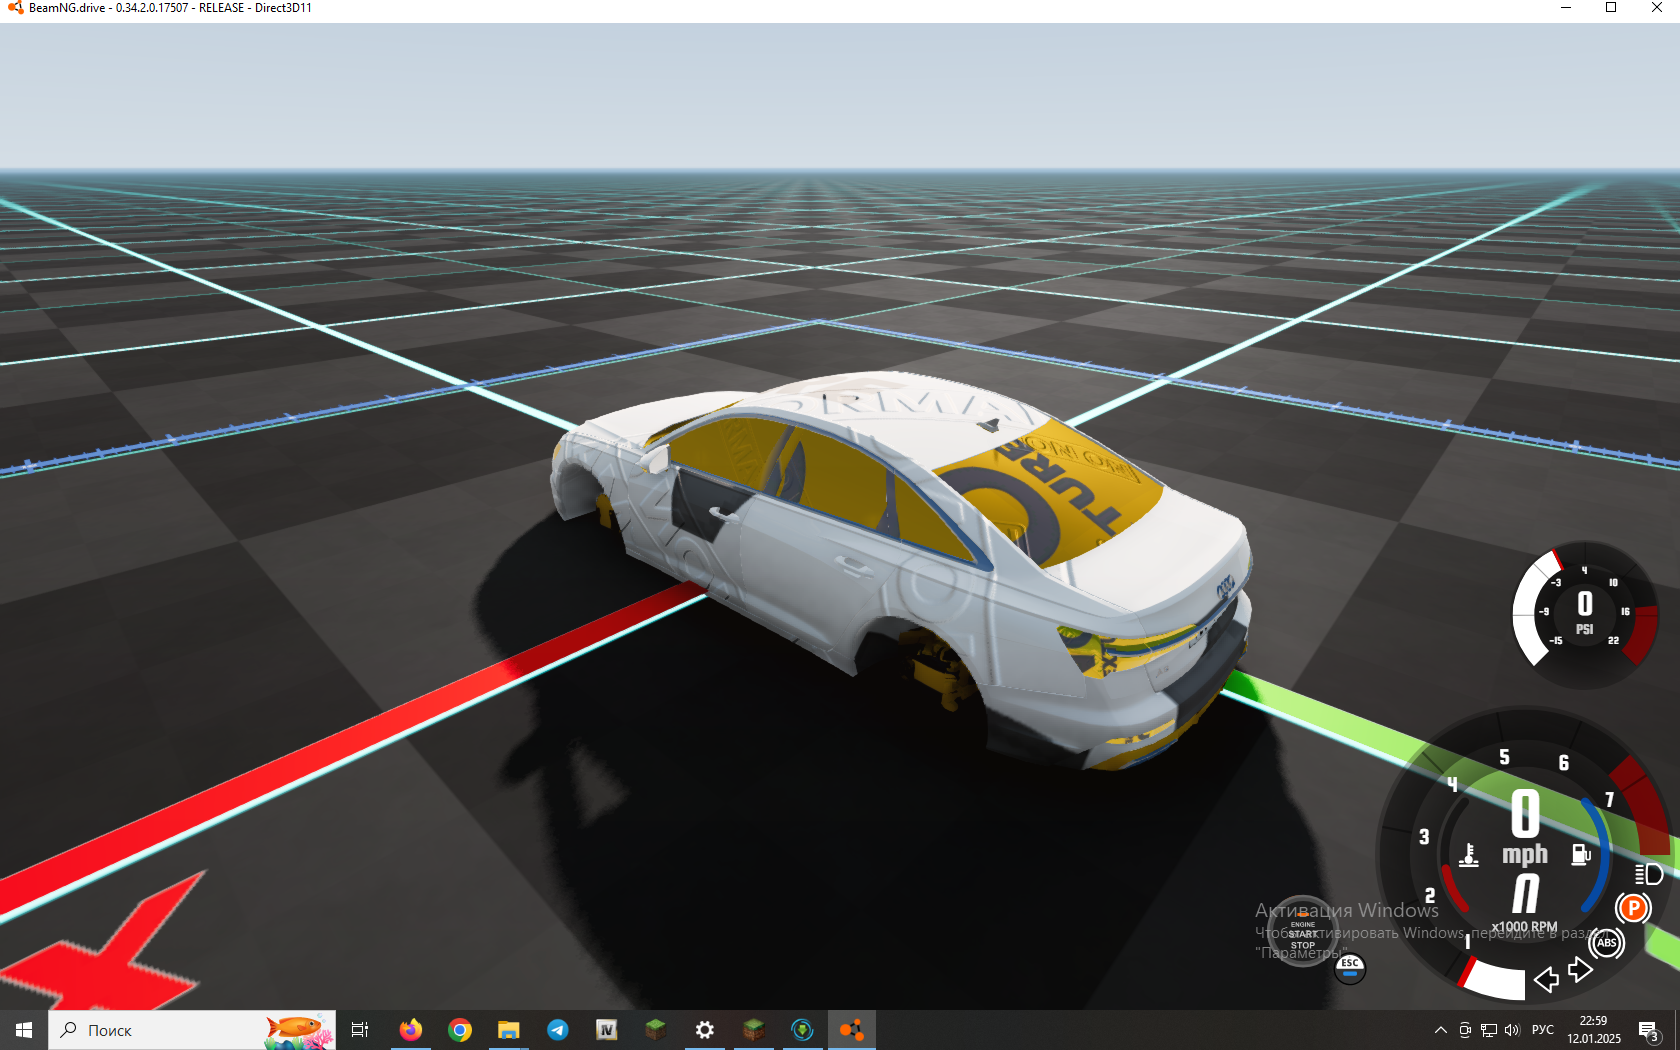Close the BeamNG.drive window

coord(1657,8)
